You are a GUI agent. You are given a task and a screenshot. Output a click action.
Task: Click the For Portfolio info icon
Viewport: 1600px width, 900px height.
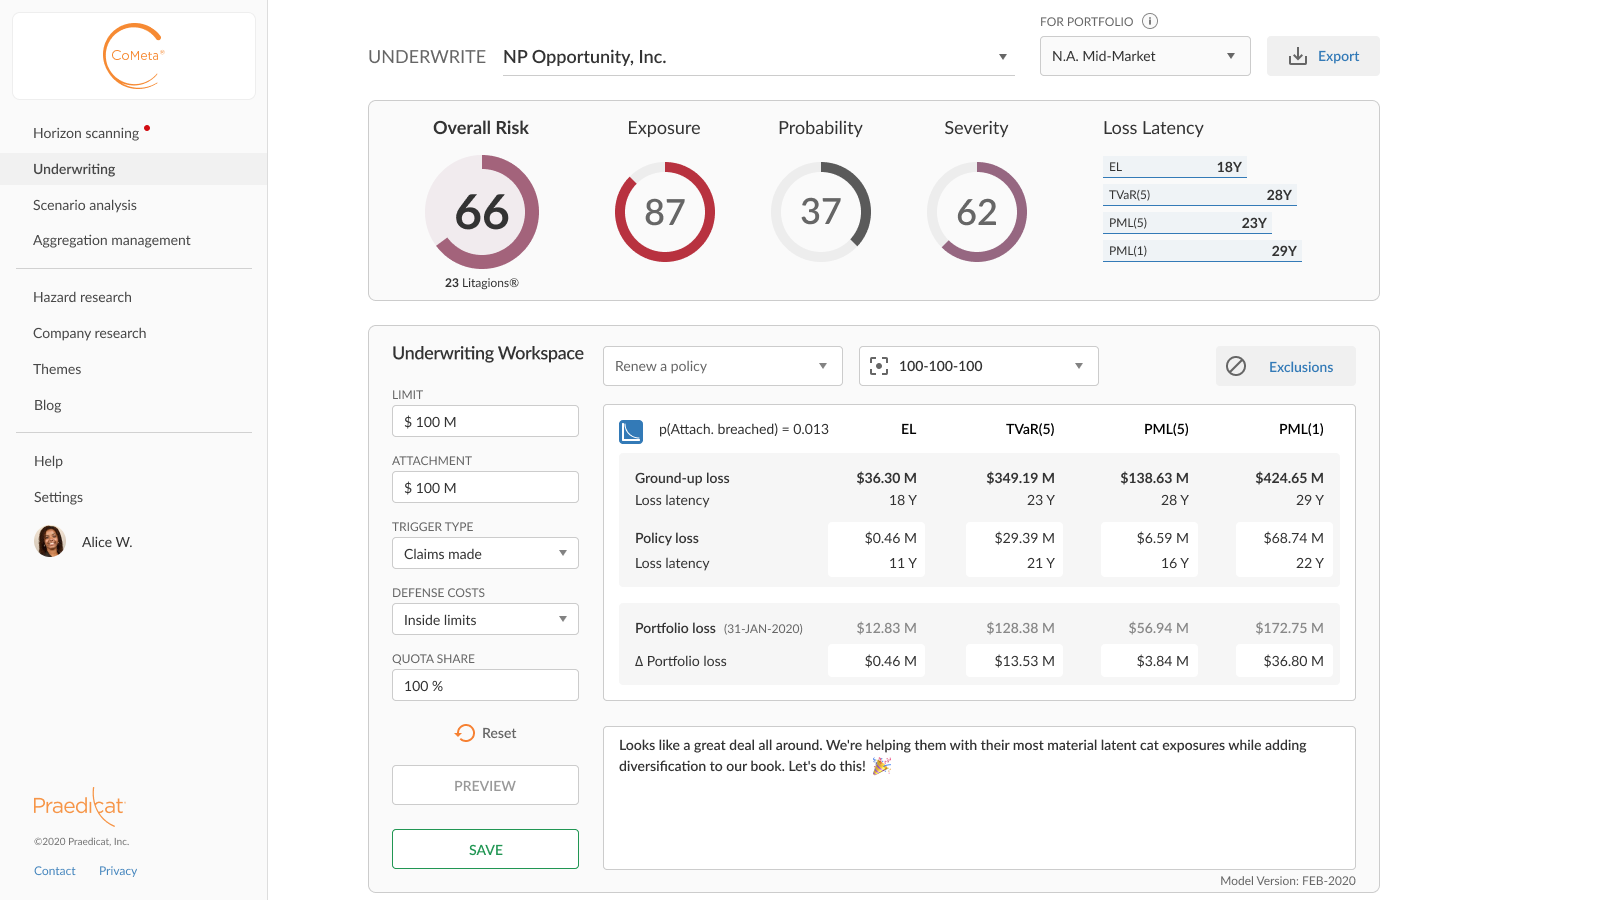(x=1150, y=21)
